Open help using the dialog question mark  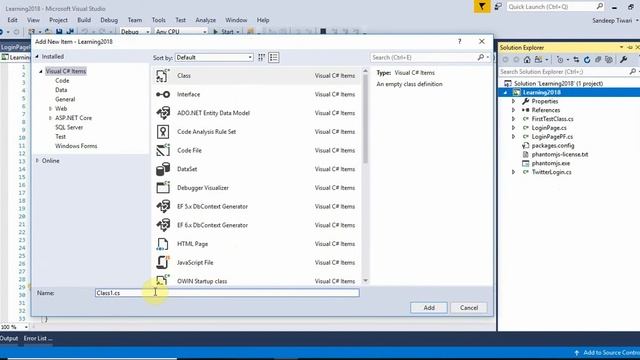[x=460, y=41]
